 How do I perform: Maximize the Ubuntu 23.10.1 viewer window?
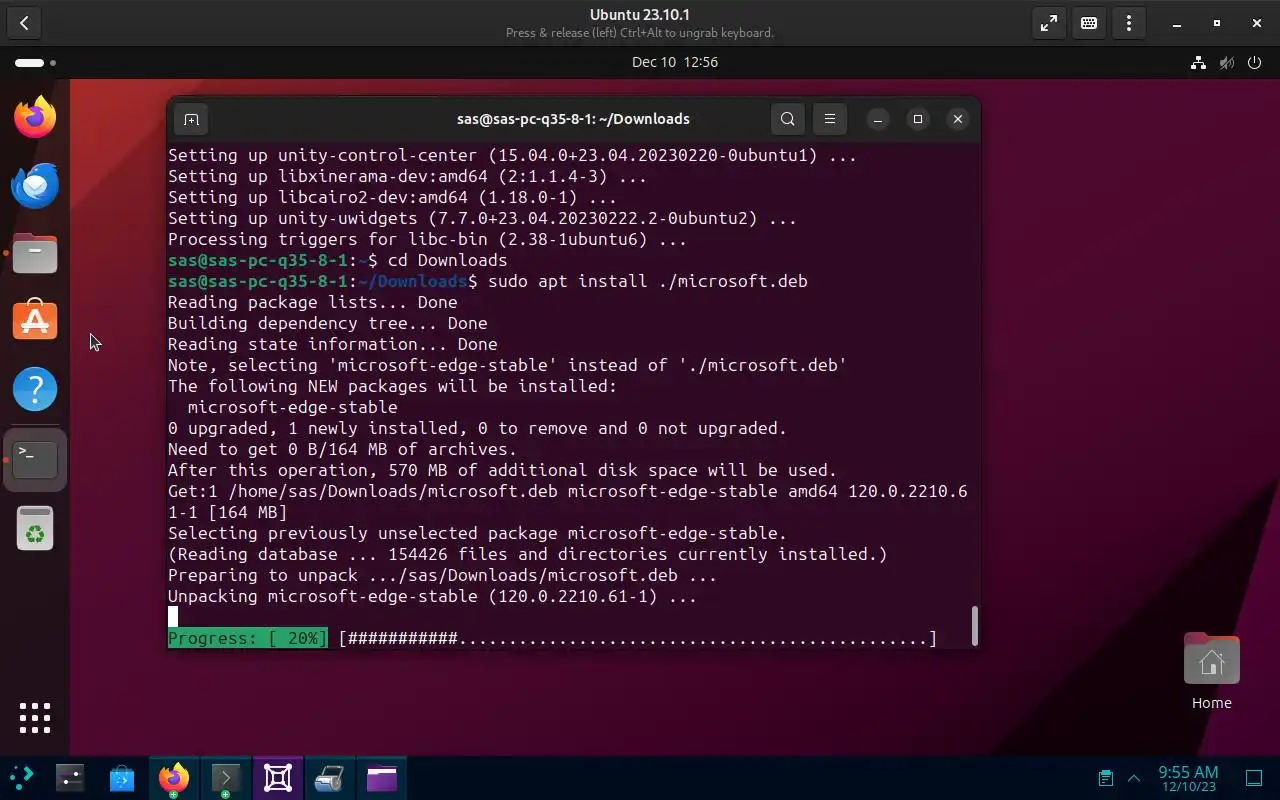click(1217, 23)
